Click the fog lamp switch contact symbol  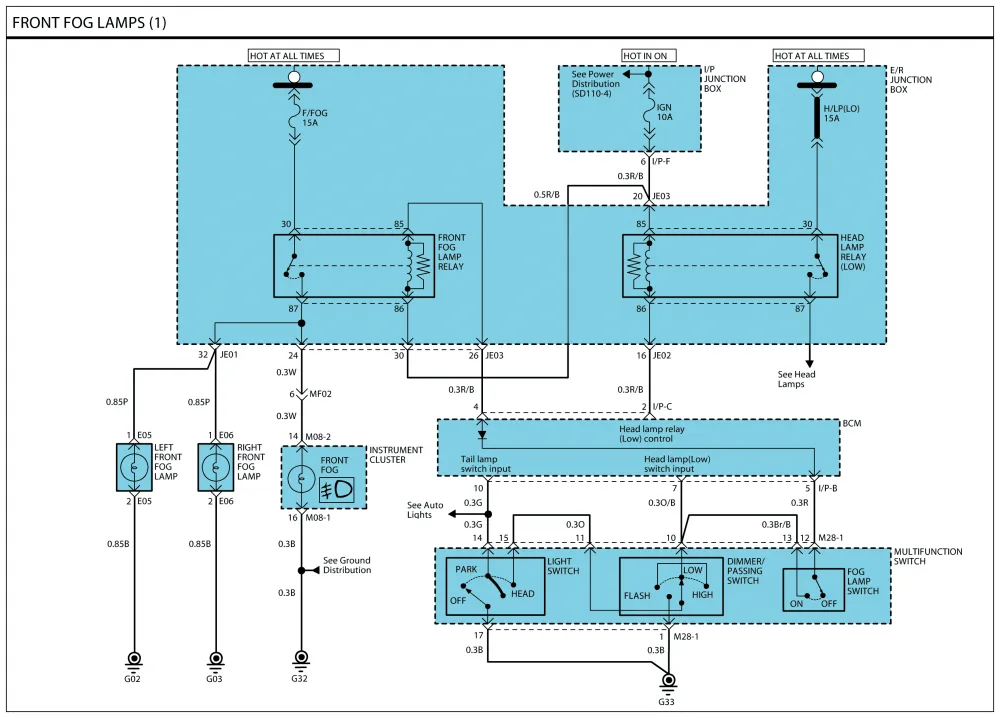point(816,587)
